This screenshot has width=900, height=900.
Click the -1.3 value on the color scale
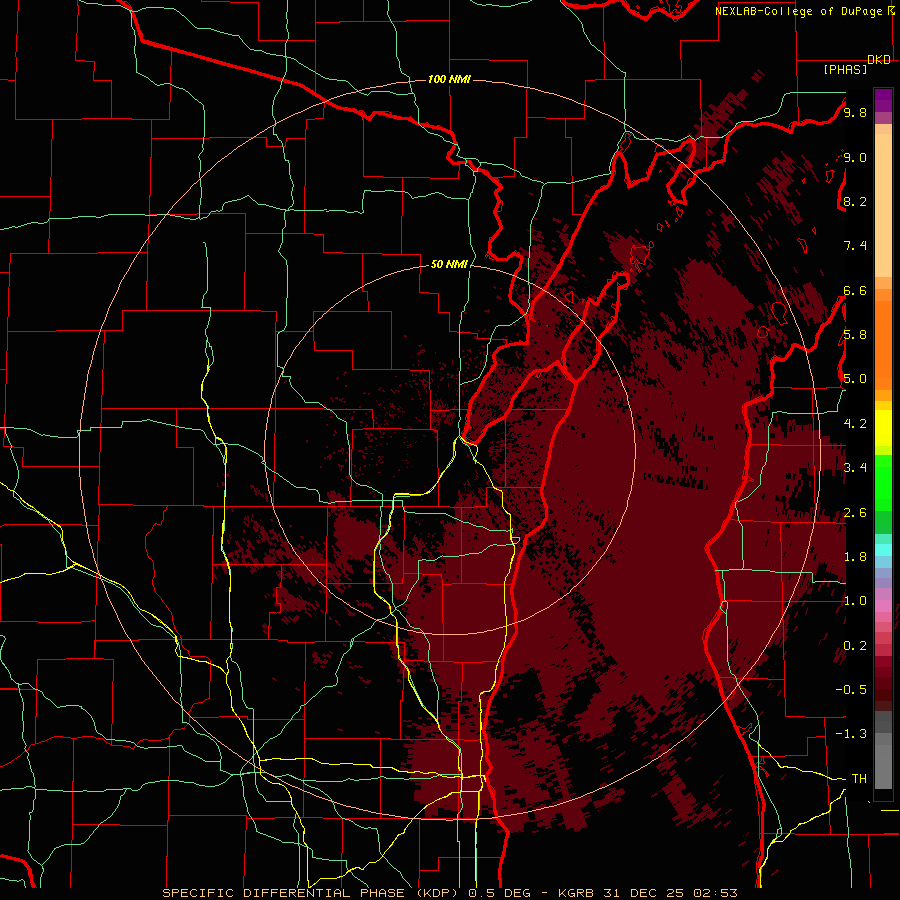click(x=851, y=734)
